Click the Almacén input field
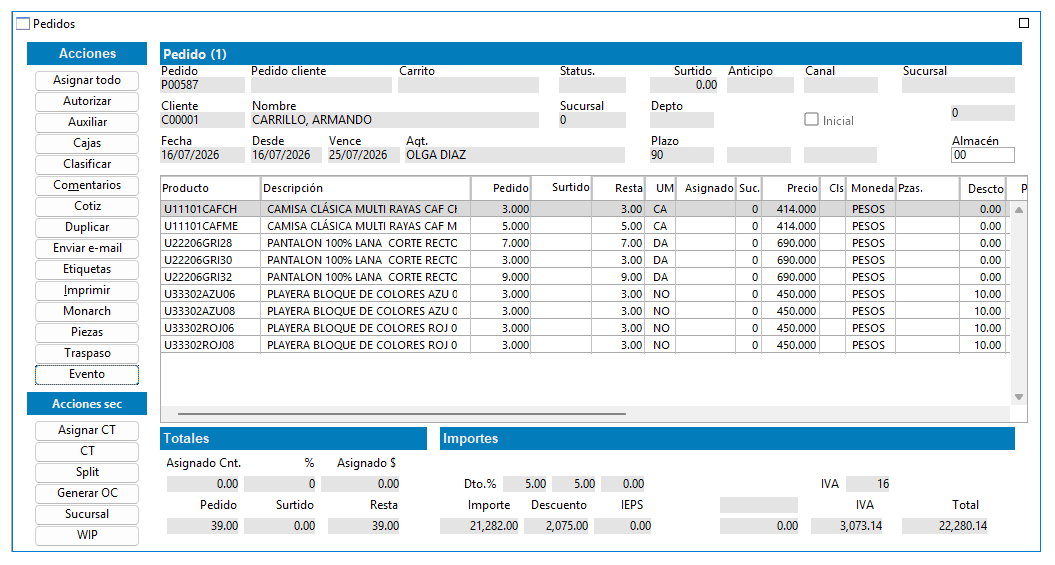The image size is (1055, 565). (x=982, y=155)
